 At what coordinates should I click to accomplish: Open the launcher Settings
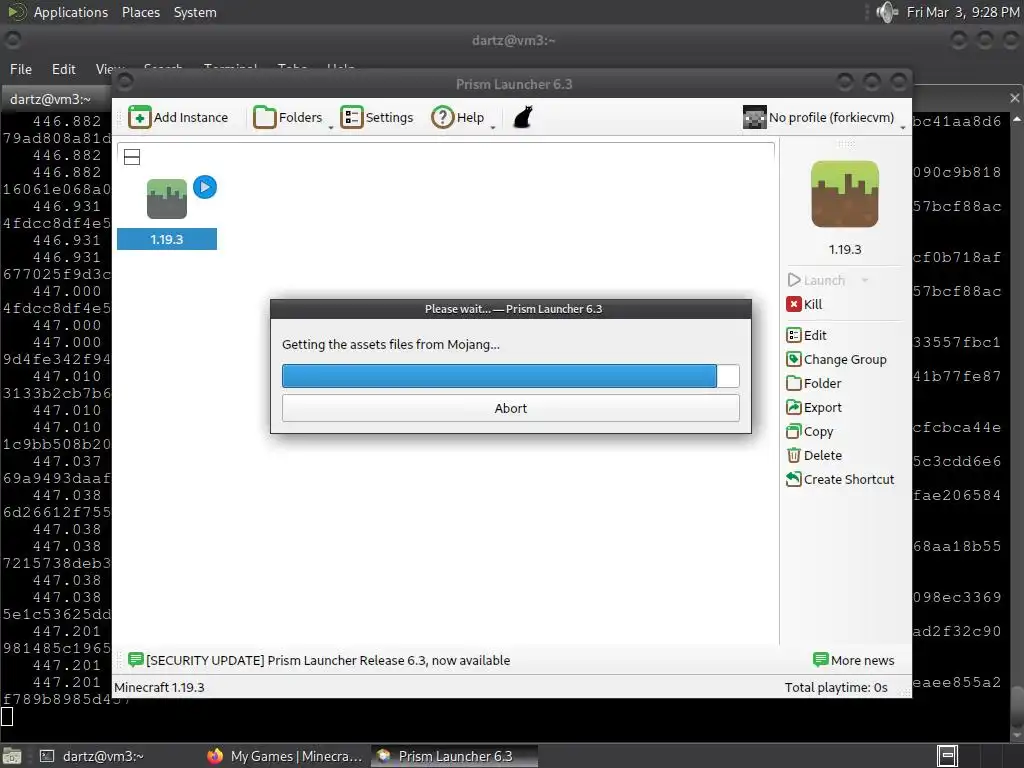pos(377,118)
